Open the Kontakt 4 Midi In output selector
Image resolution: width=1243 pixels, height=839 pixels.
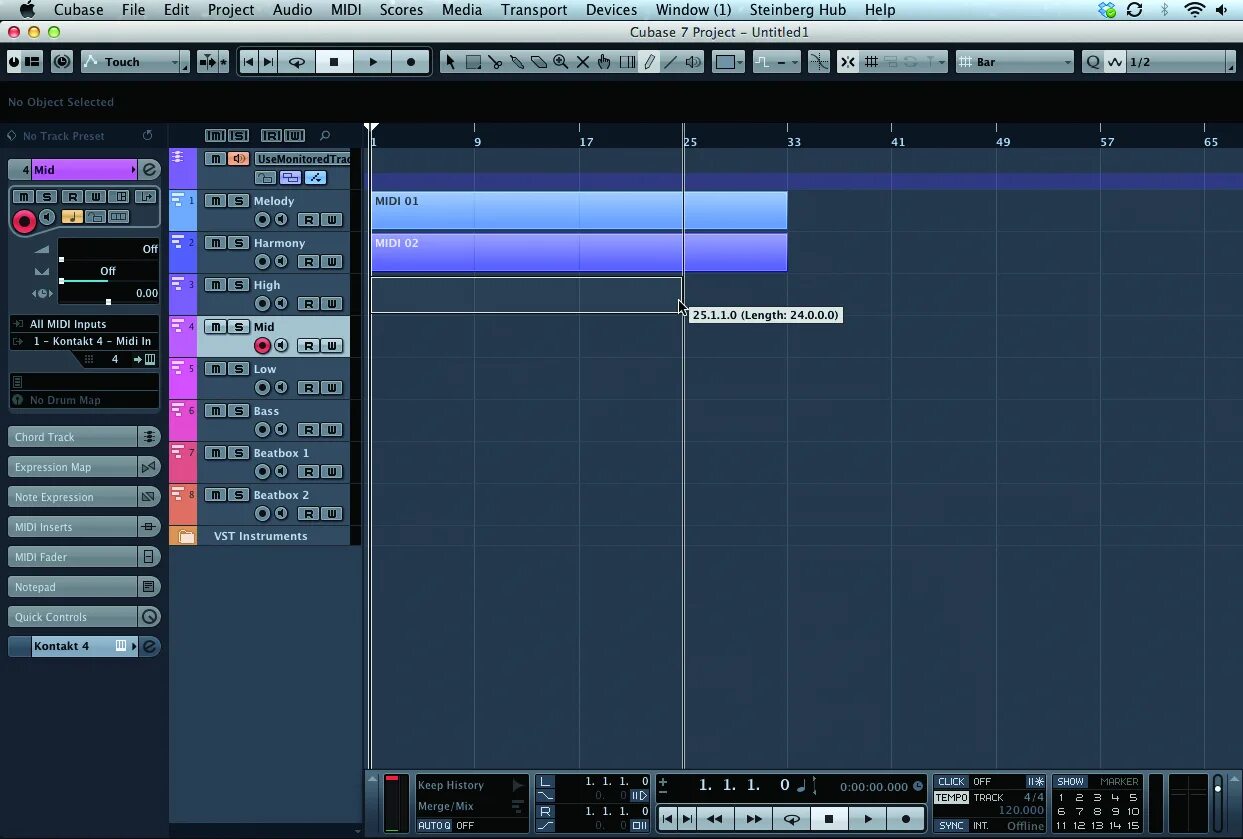coord(84,341)
